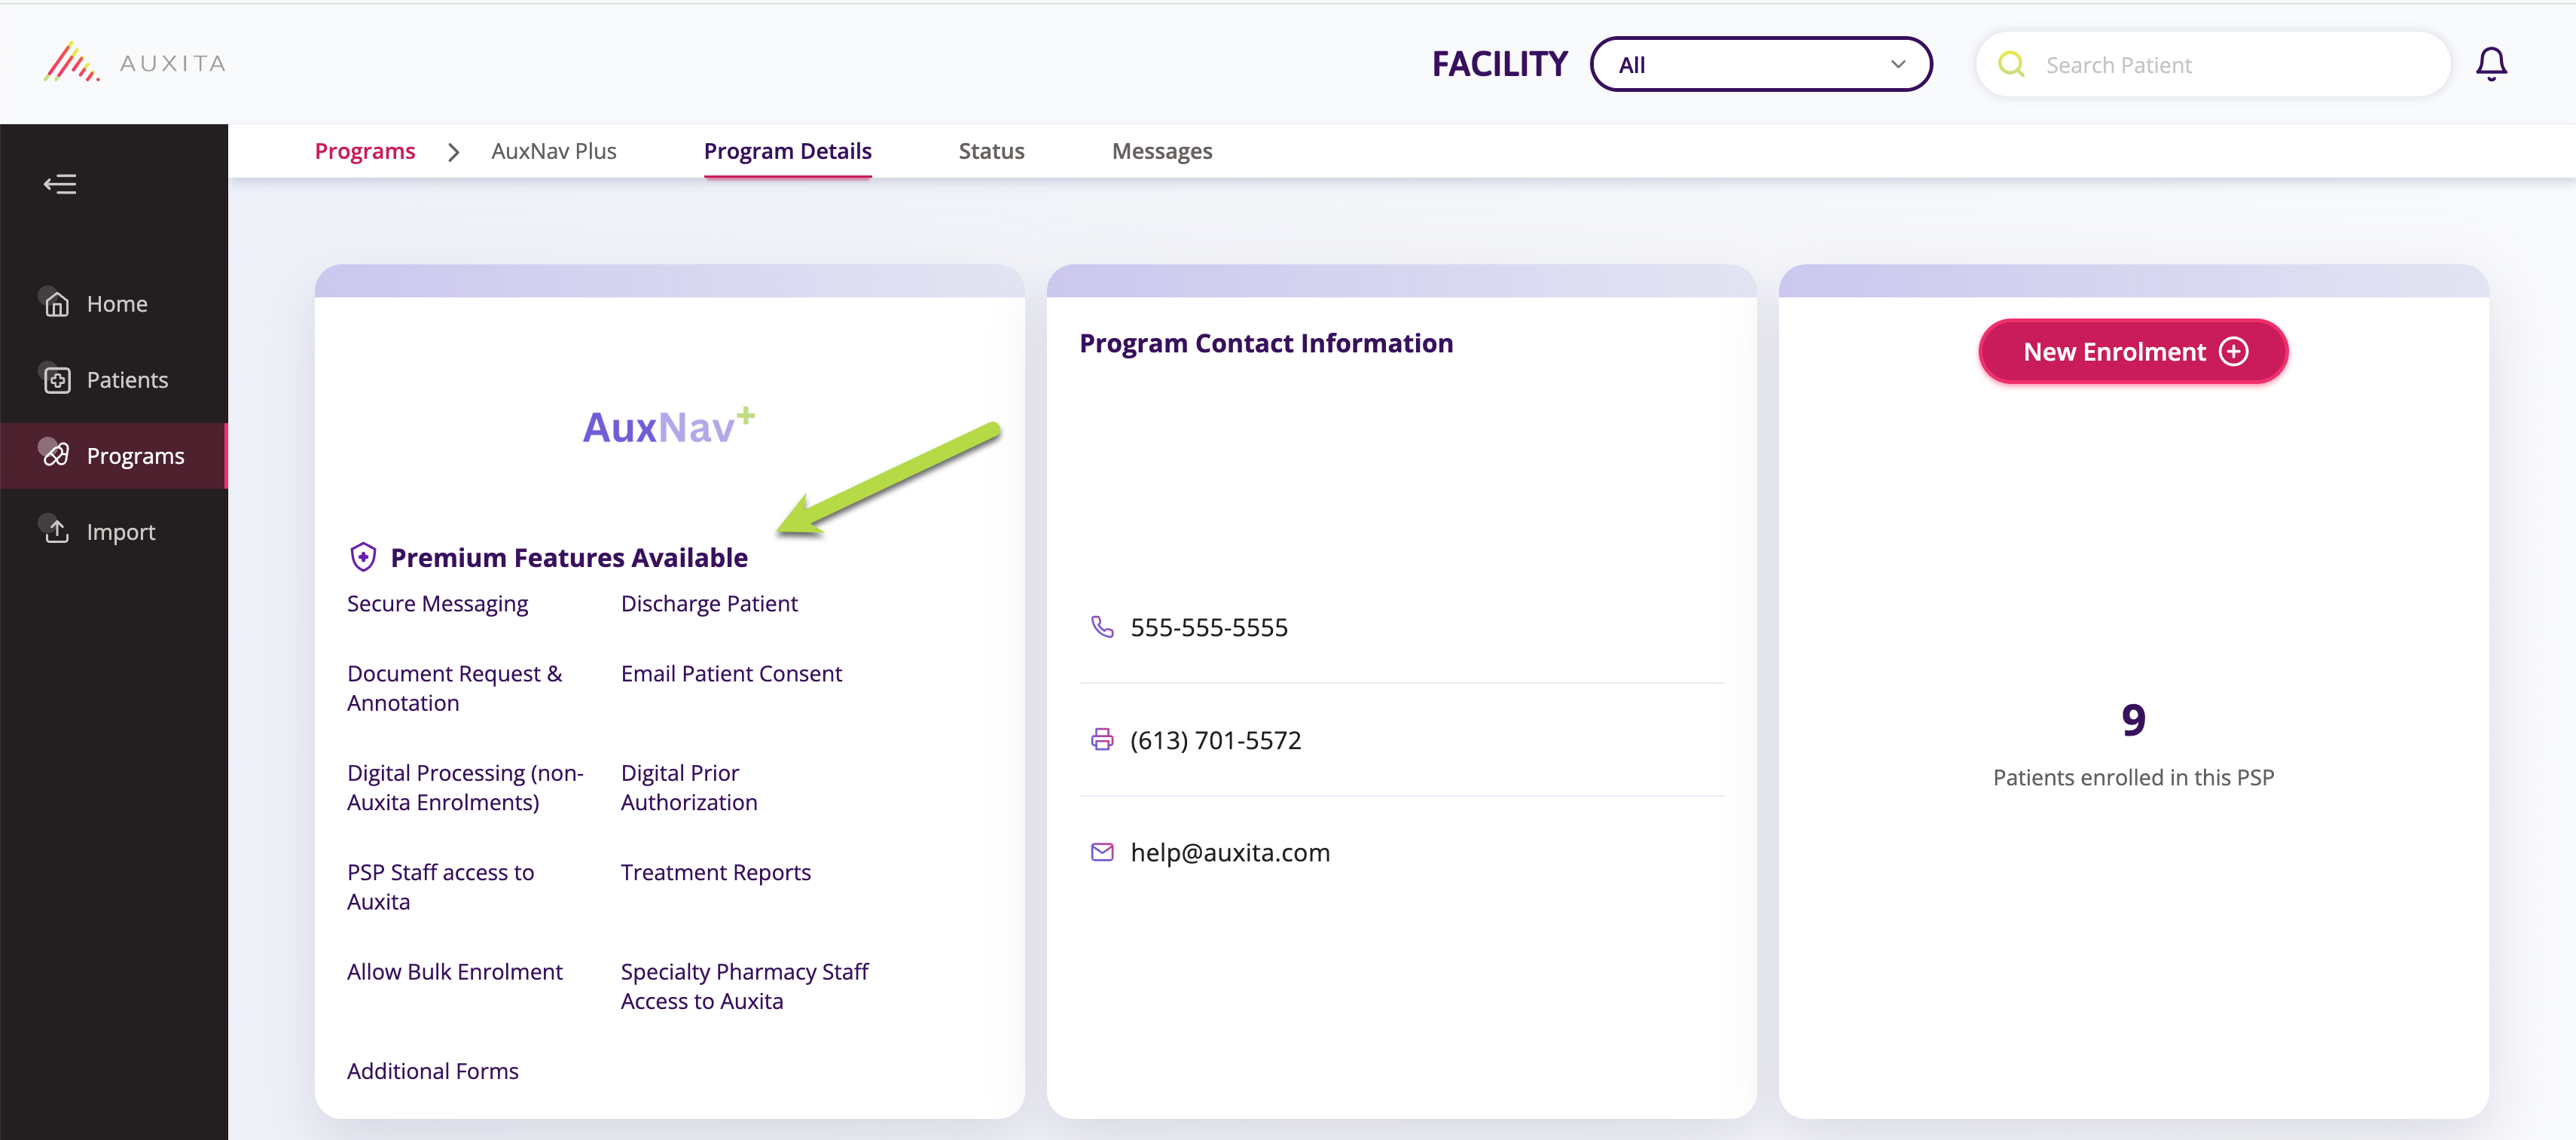Click the phone icon beside 555-555-5555
This screenshot has height=1140, width=2576.
coord(1102,627)
